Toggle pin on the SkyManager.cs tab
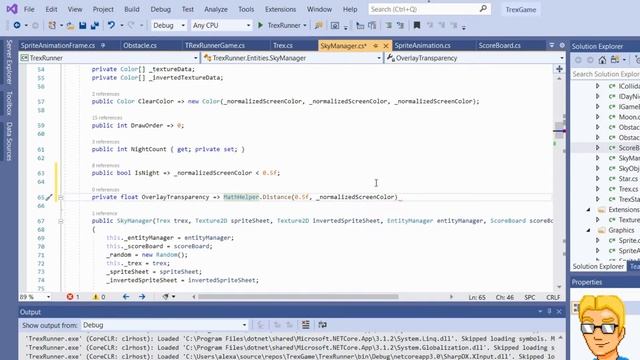640x360 pixels. pyautogui.click(x=376, y=46)
